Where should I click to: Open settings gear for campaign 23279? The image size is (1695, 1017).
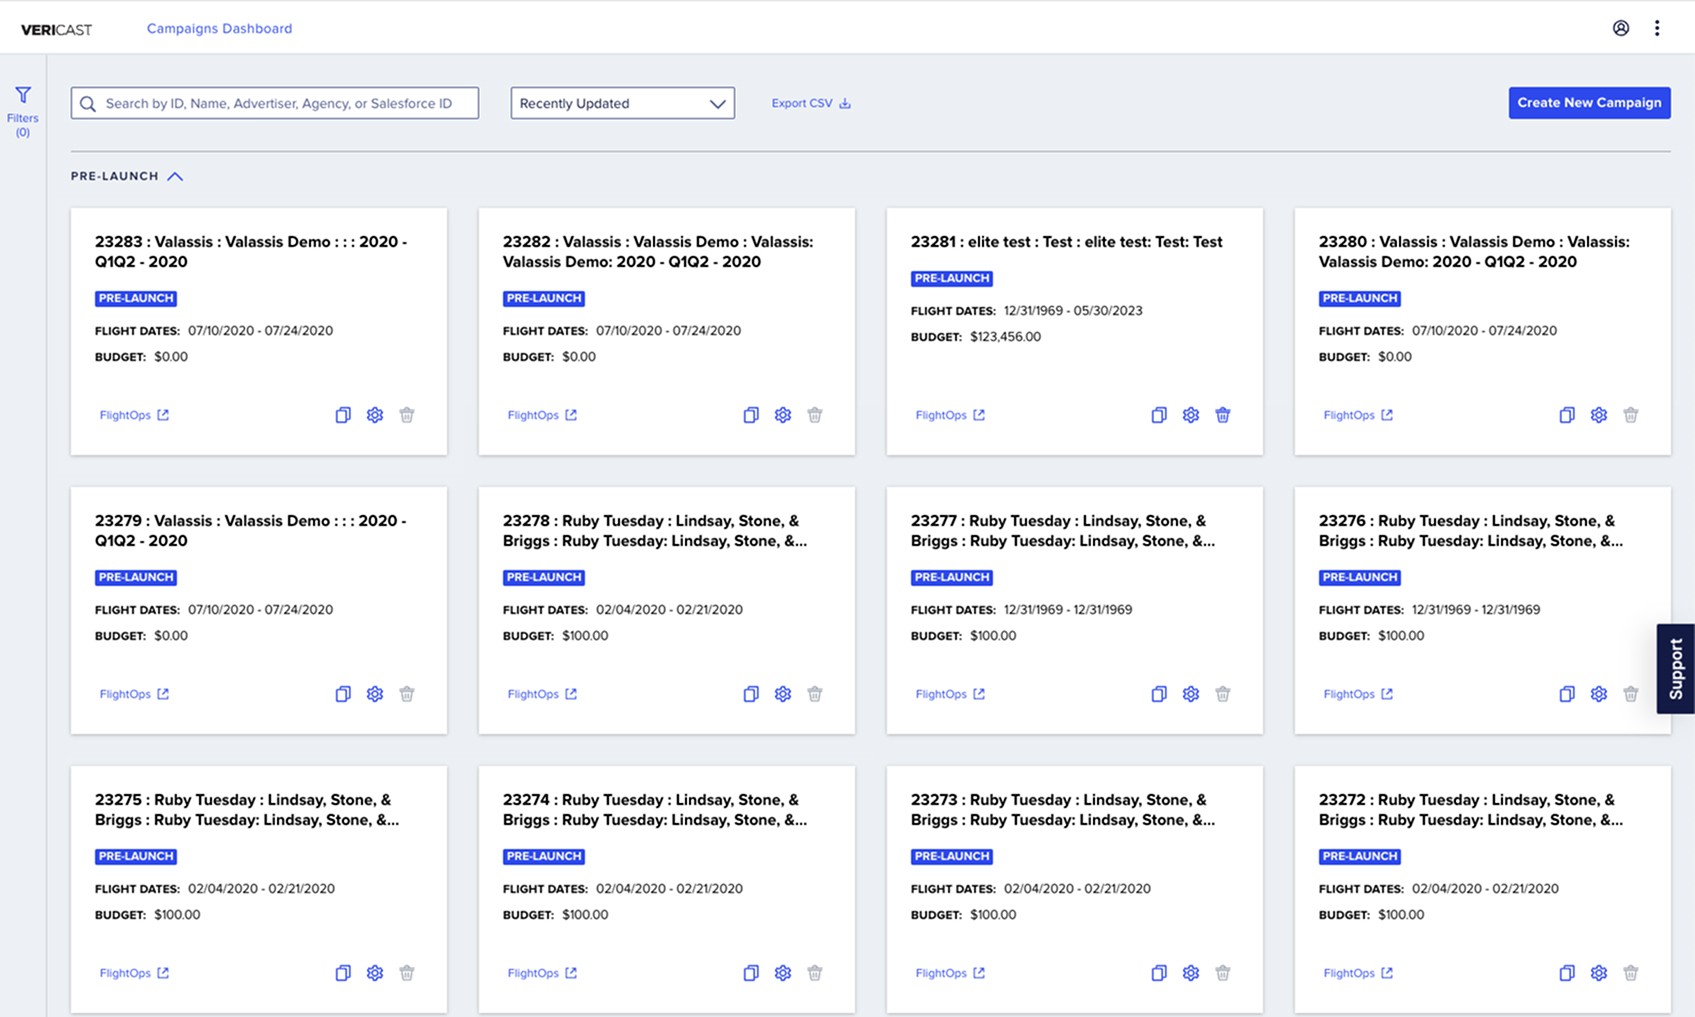(375, 694)
